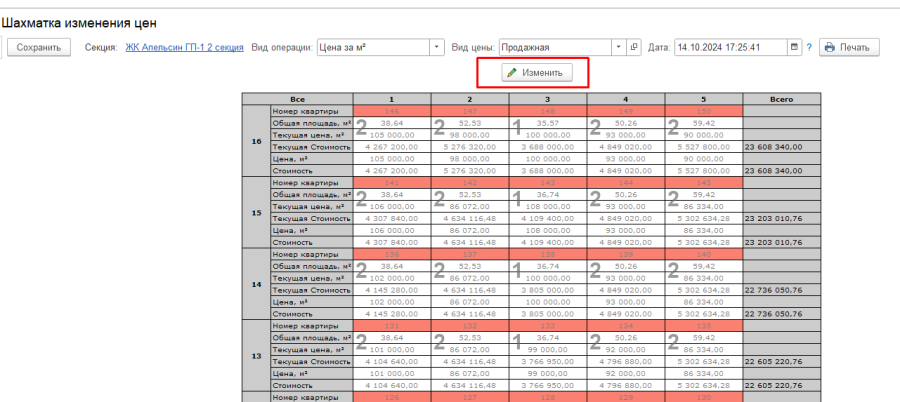The width and height of the screenshot is (900, 402).
Task: Click the Дата field with 14.10.2024 17:25:41
Action: pyautogui.click(x=731, y=48)
